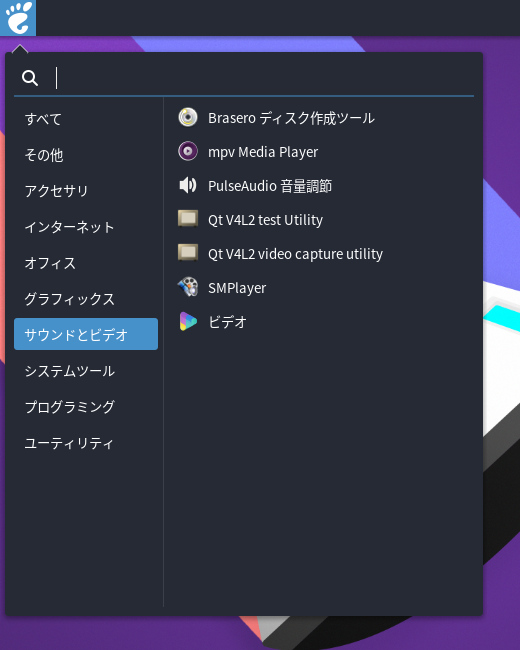Click Qt V4L2 video capture utility icon
The image size is (520, 650).
pos(188,253)
